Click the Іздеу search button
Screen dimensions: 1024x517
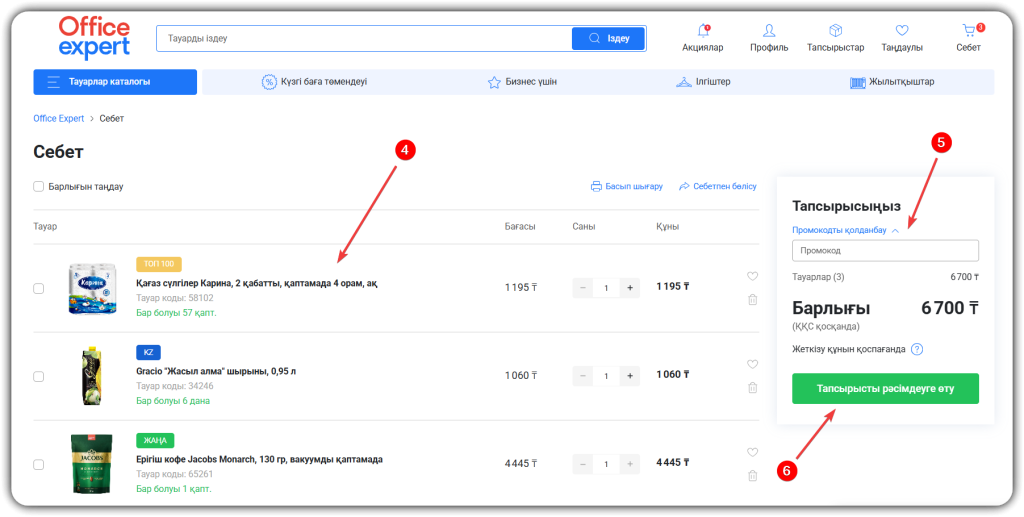point(608,39)
